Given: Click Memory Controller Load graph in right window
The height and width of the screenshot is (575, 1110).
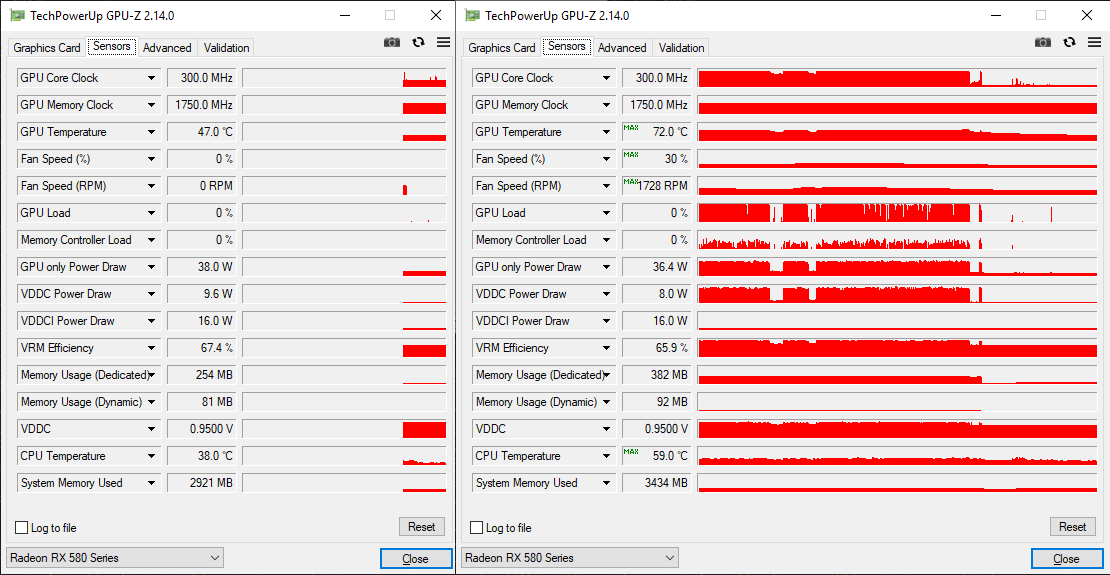Looking at the screenshot, I should 897,240.
